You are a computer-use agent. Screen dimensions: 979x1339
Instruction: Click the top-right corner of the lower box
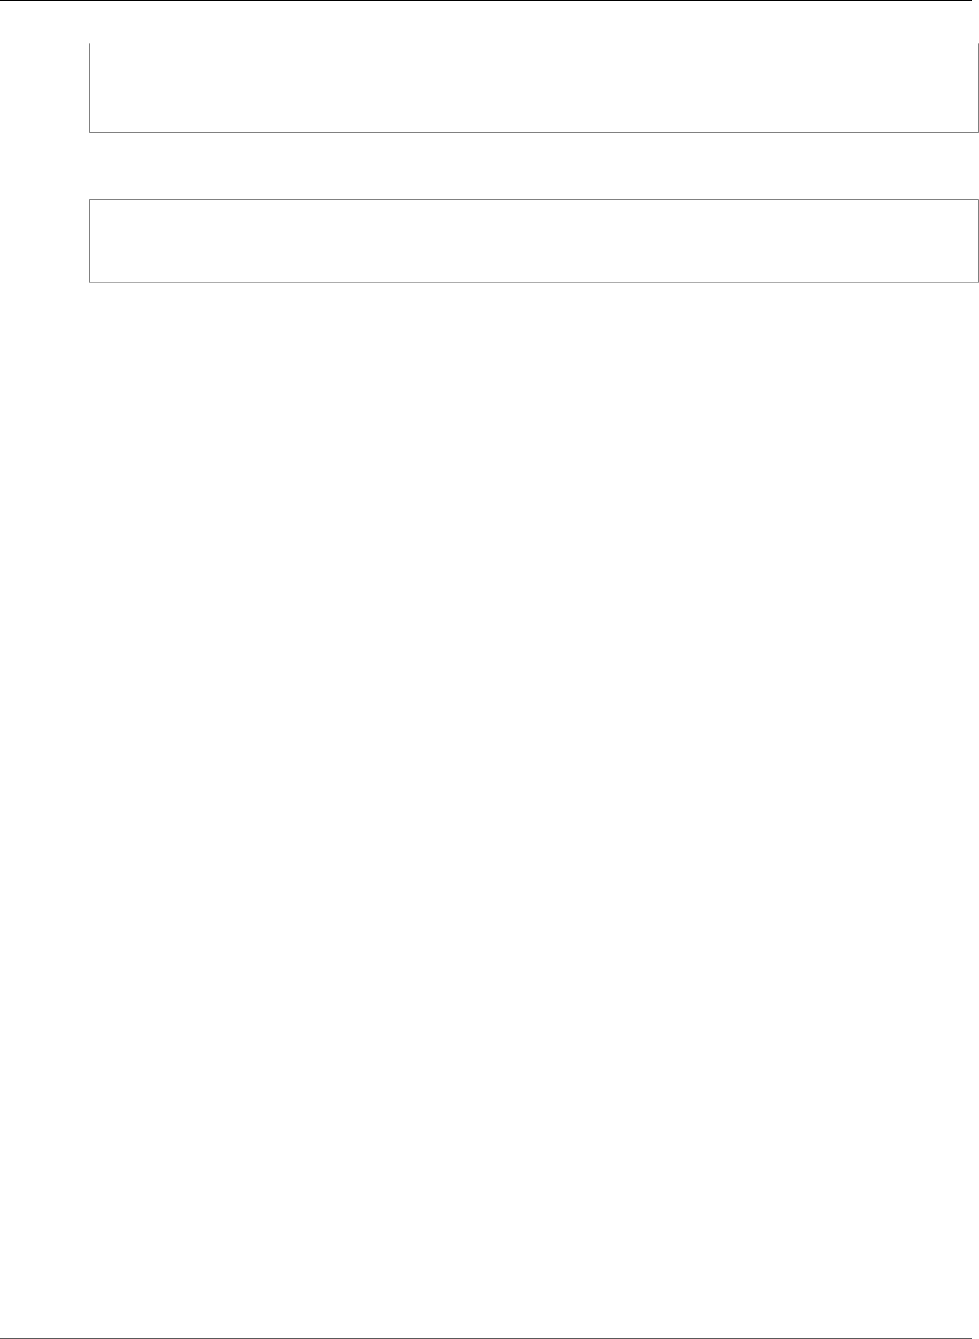(976, 200)
